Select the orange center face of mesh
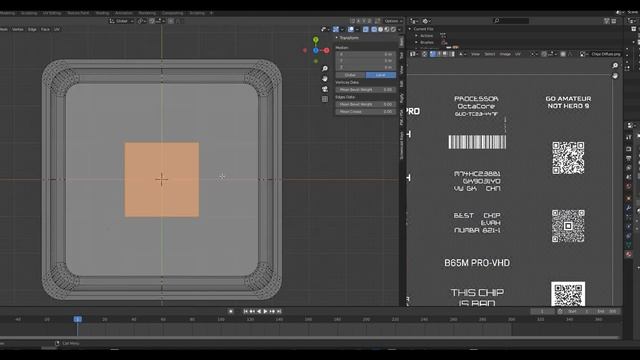640x360 pixels. tap(162, 180)
